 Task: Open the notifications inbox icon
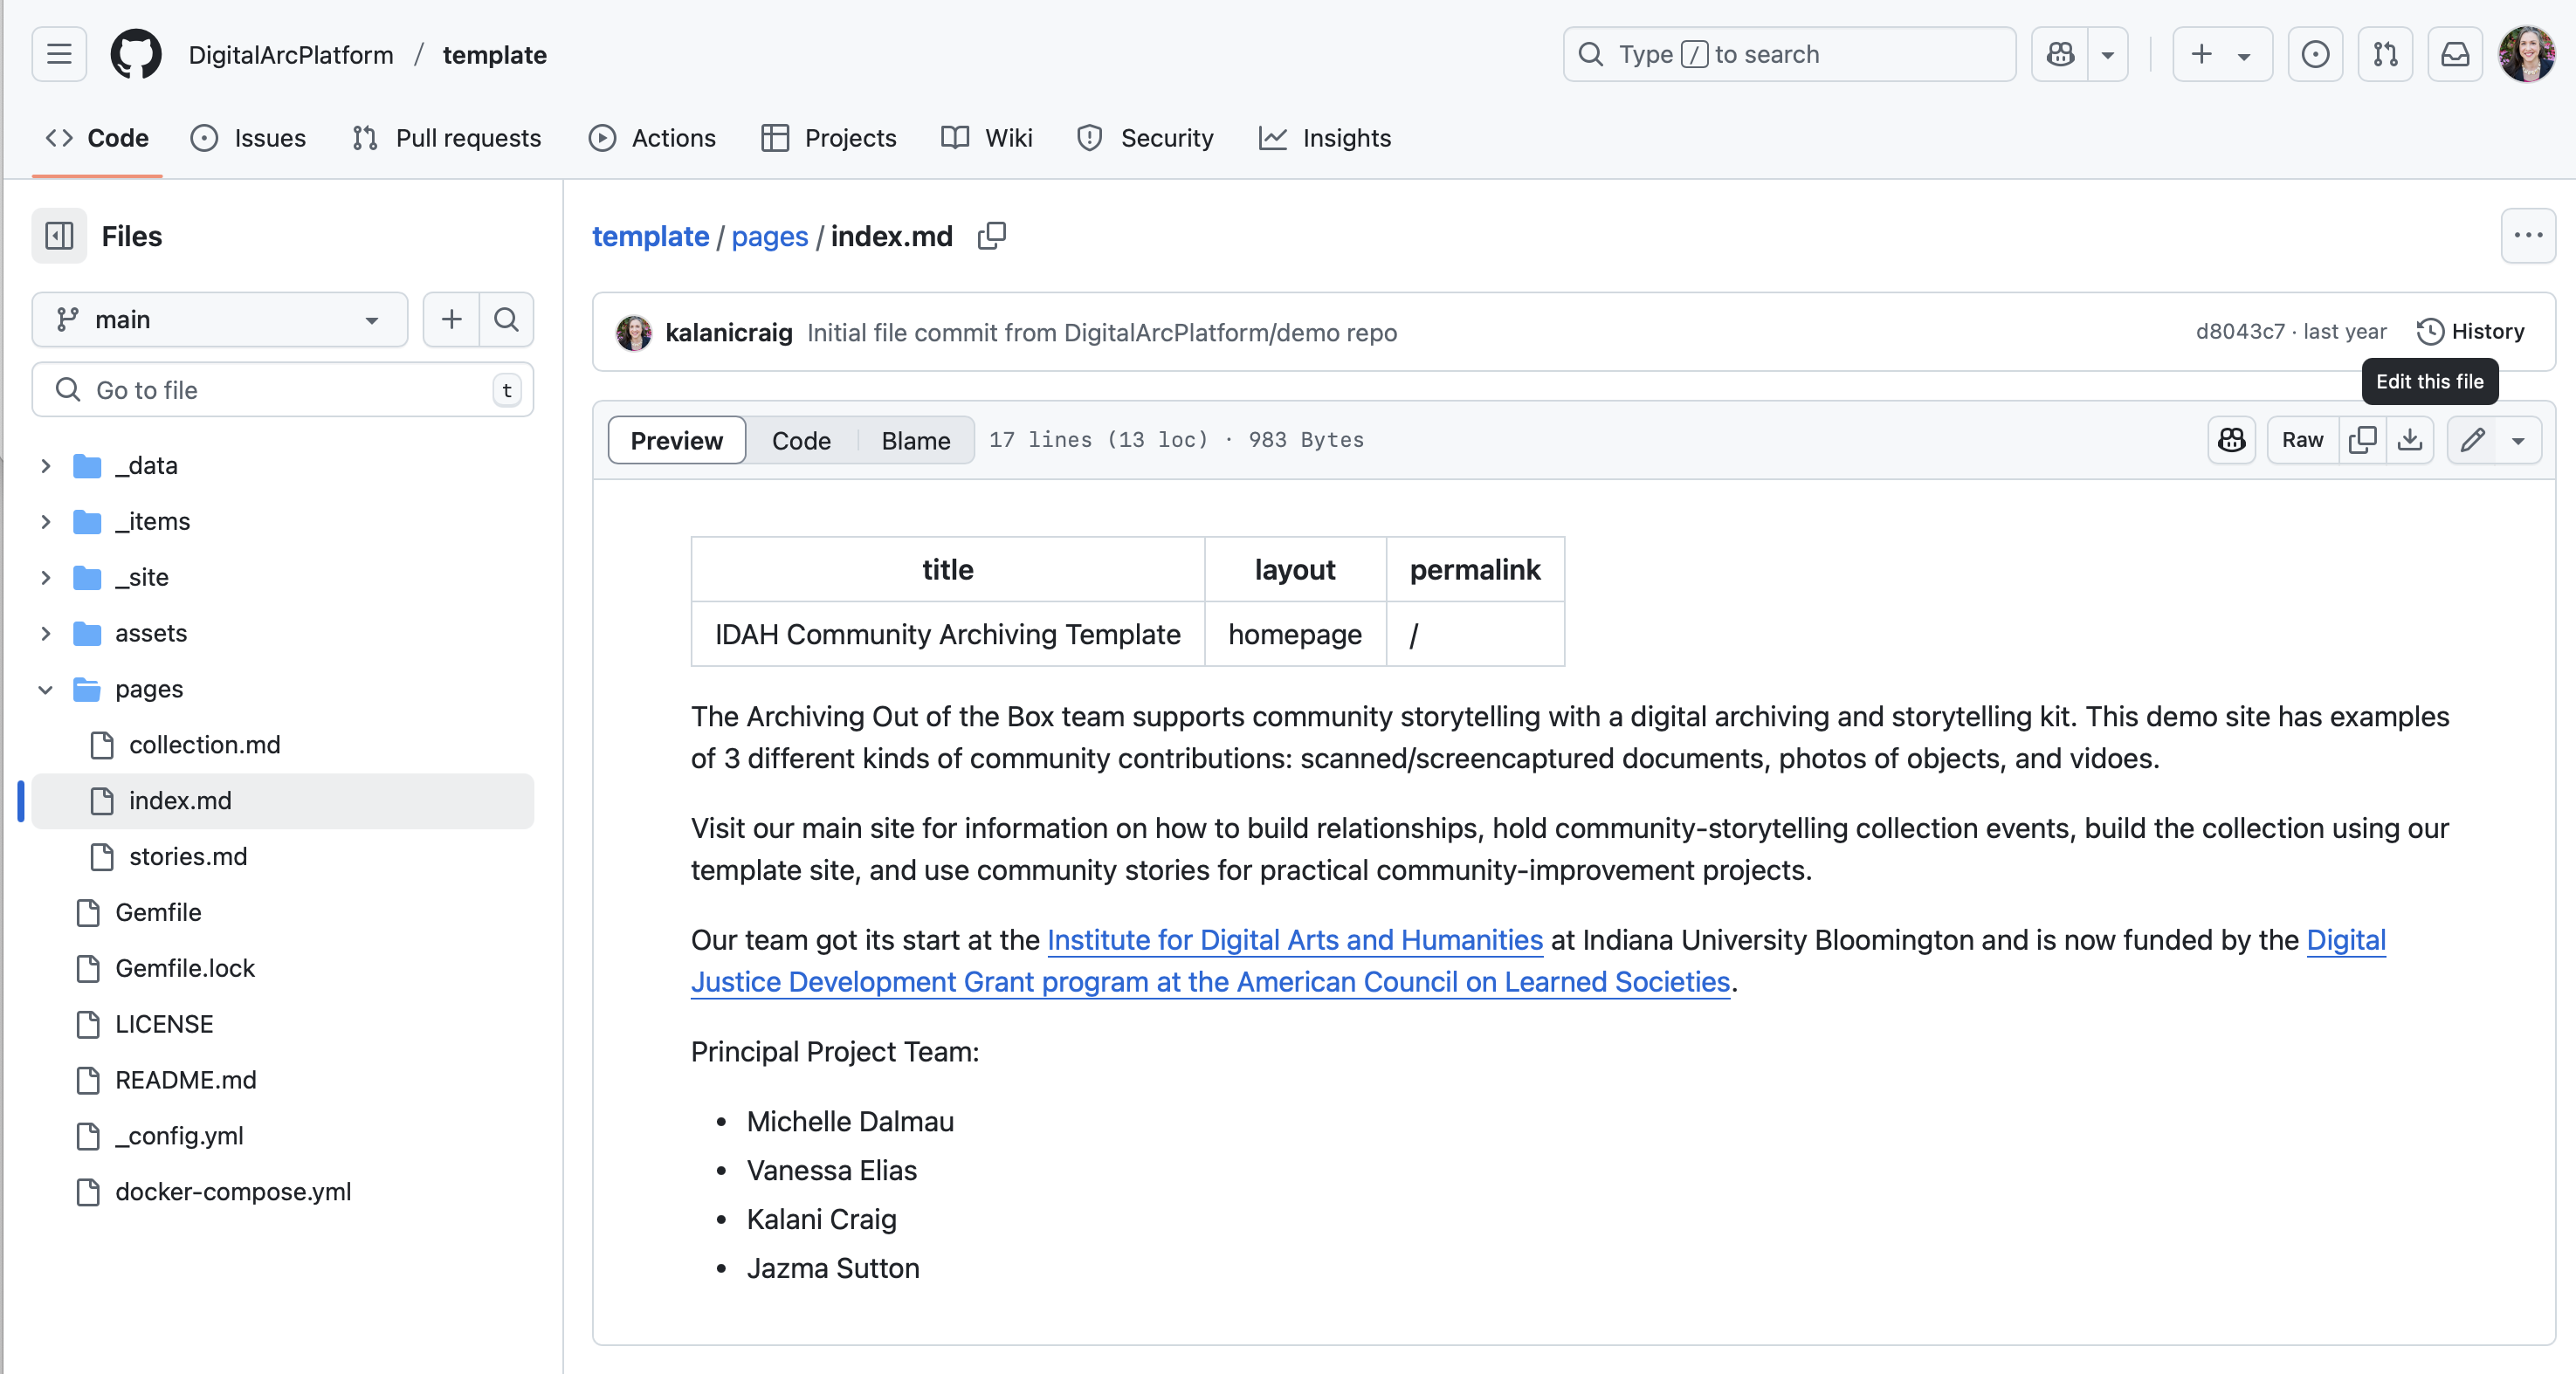[x=2455, y=54]
